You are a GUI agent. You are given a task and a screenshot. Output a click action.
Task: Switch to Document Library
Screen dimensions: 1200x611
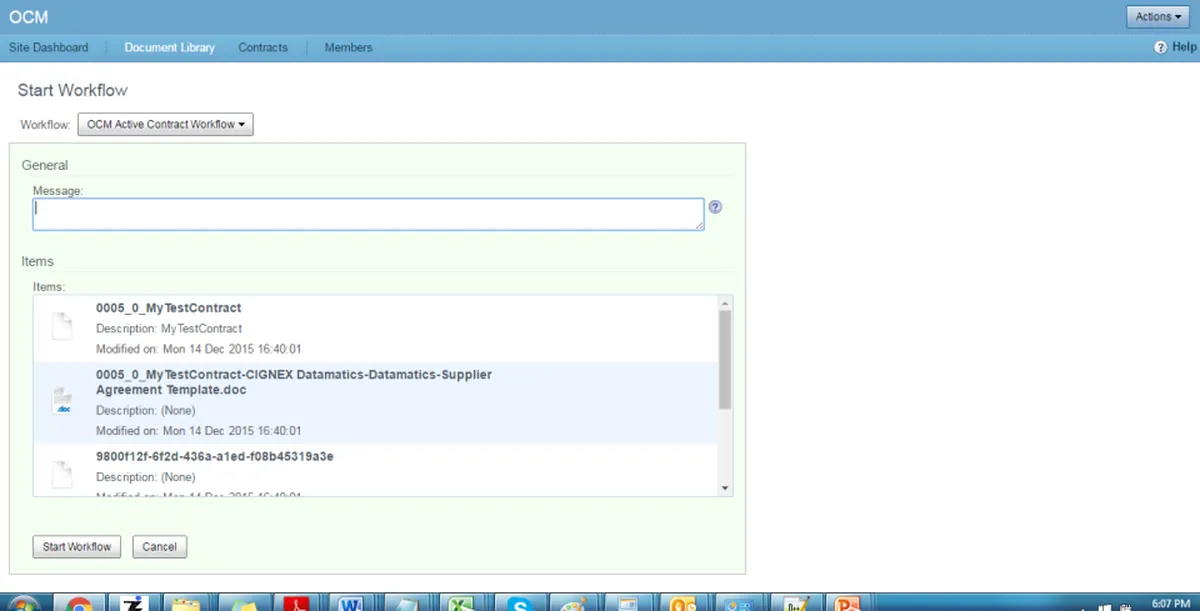(x=169, y=47)
